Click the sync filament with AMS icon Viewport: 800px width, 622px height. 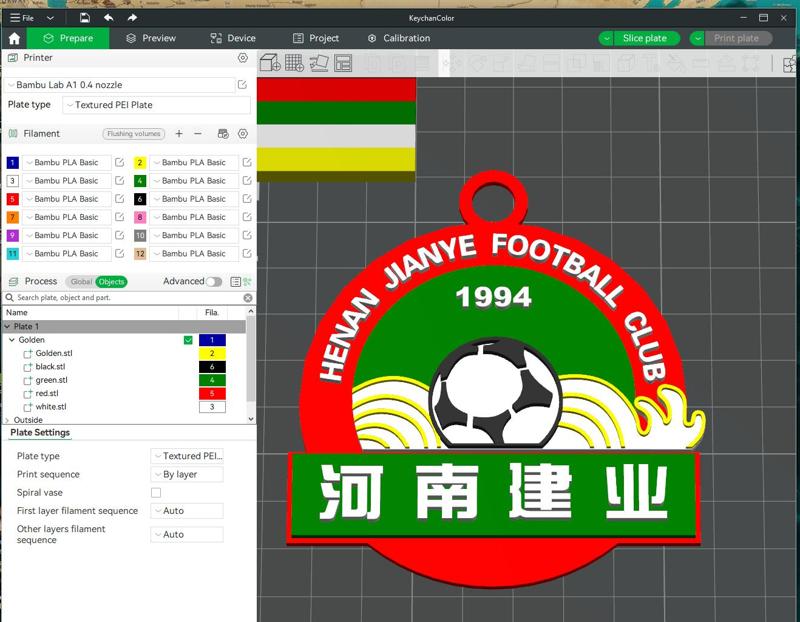click(222, 134)
